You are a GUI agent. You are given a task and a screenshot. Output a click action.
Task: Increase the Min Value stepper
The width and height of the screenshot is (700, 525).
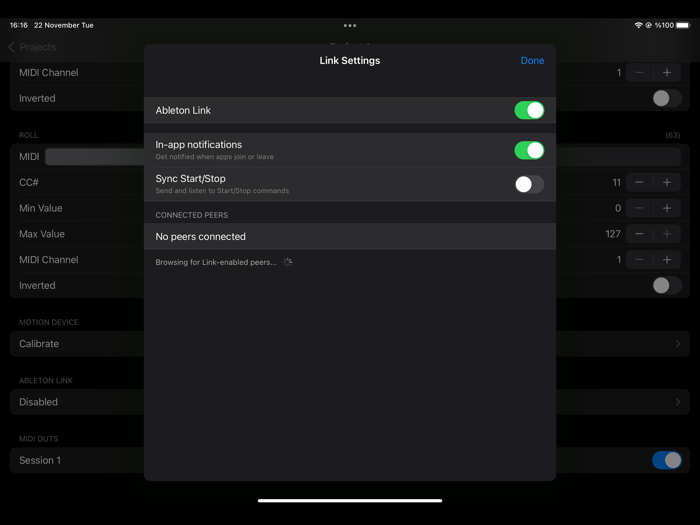point(667,208)
